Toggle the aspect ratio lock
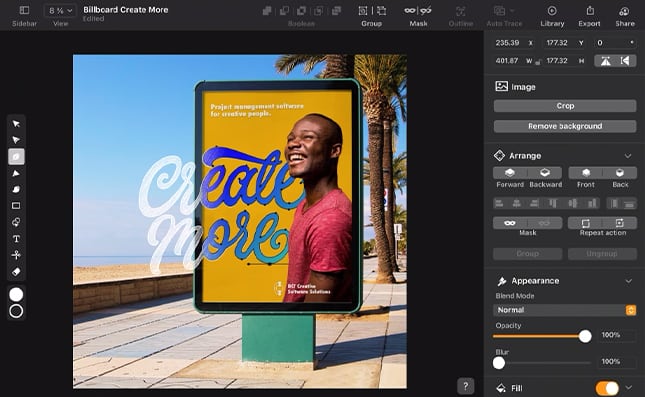This screenshot has width=645, height=397. [538, 63]
